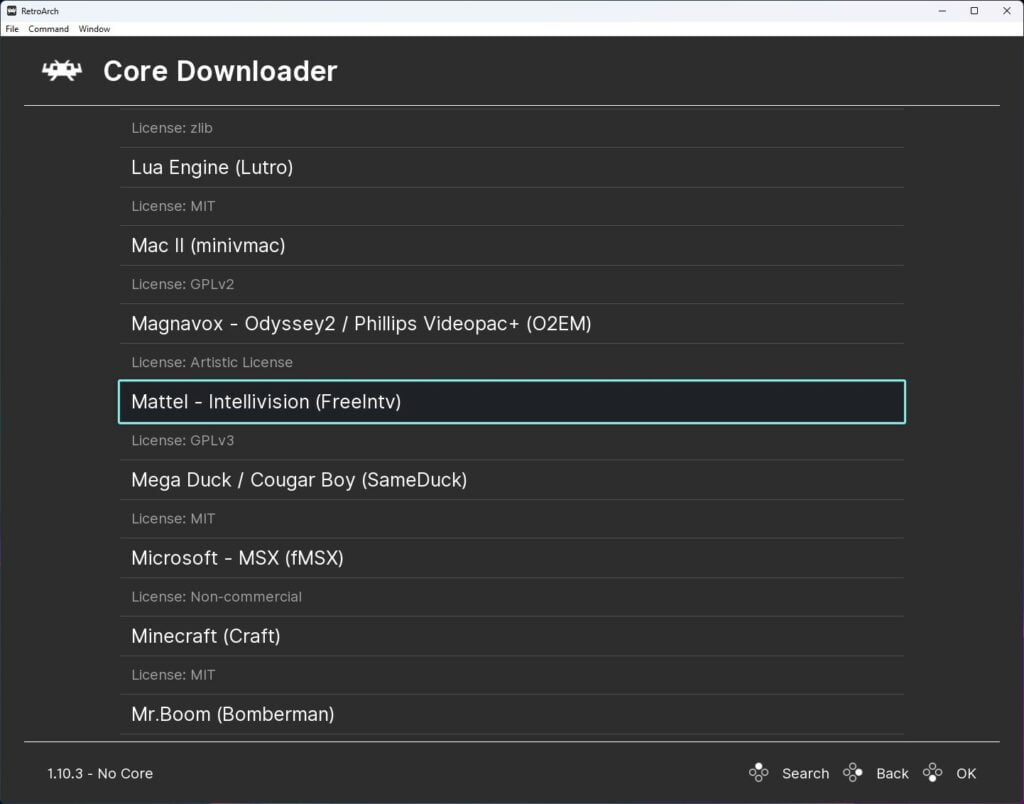Click the RetroArch title bar app icon
The width and height of the screenshot is (1024, 804).
coord(11,10)
